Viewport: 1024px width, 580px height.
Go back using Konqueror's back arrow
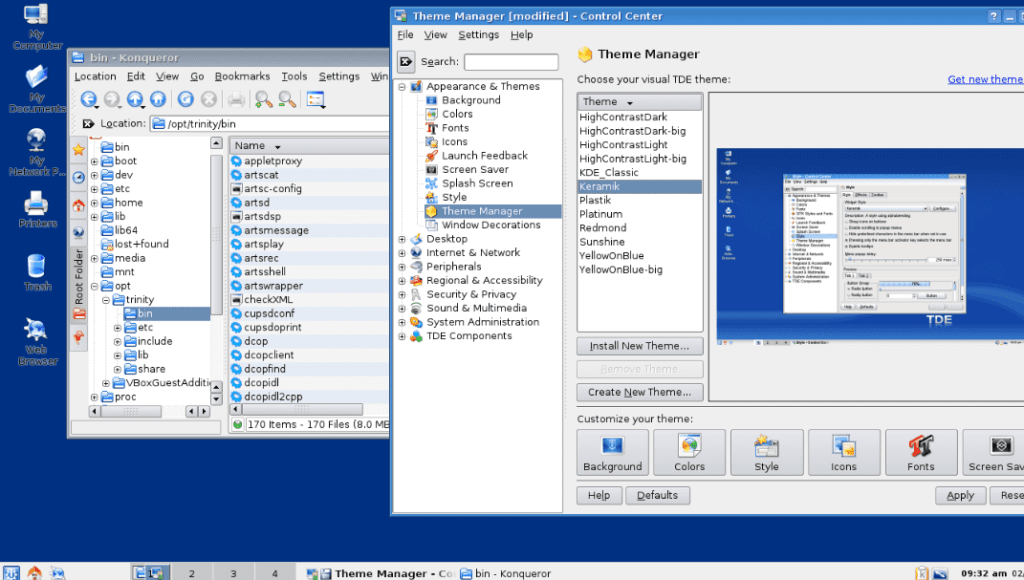point(89,99)
